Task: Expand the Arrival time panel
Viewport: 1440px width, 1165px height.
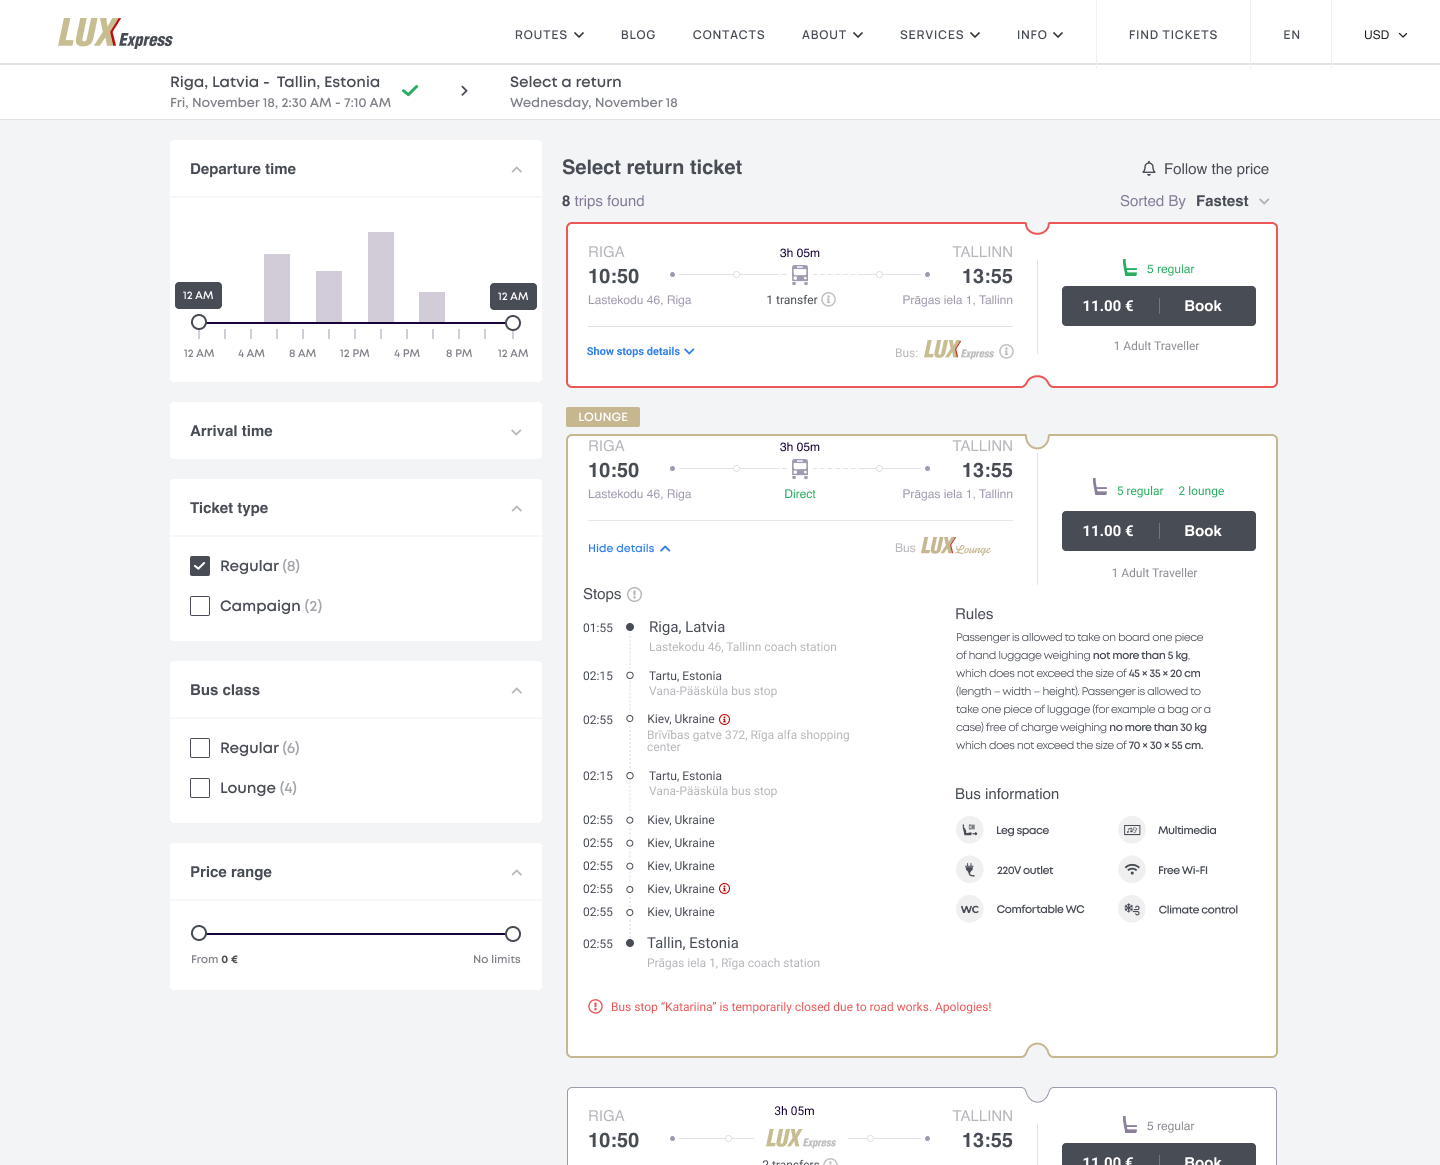Action: click(516, 432)
